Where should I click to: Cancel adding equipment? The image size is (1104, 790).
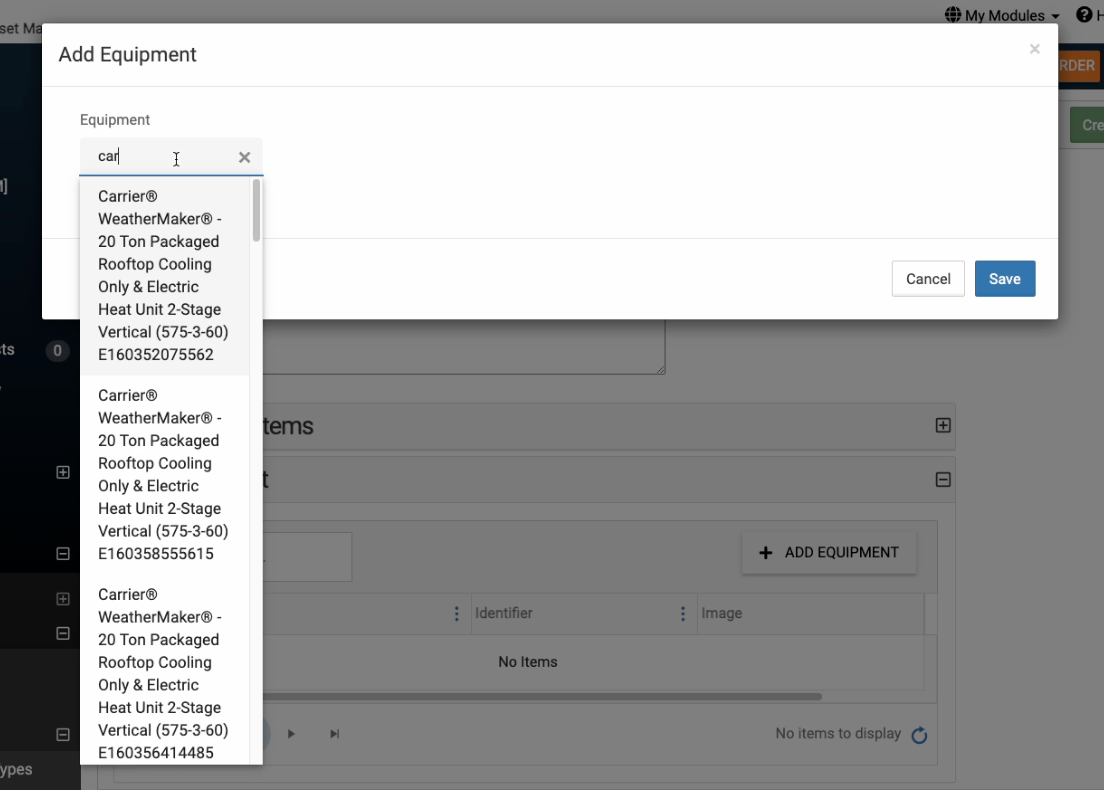point(927,279)
